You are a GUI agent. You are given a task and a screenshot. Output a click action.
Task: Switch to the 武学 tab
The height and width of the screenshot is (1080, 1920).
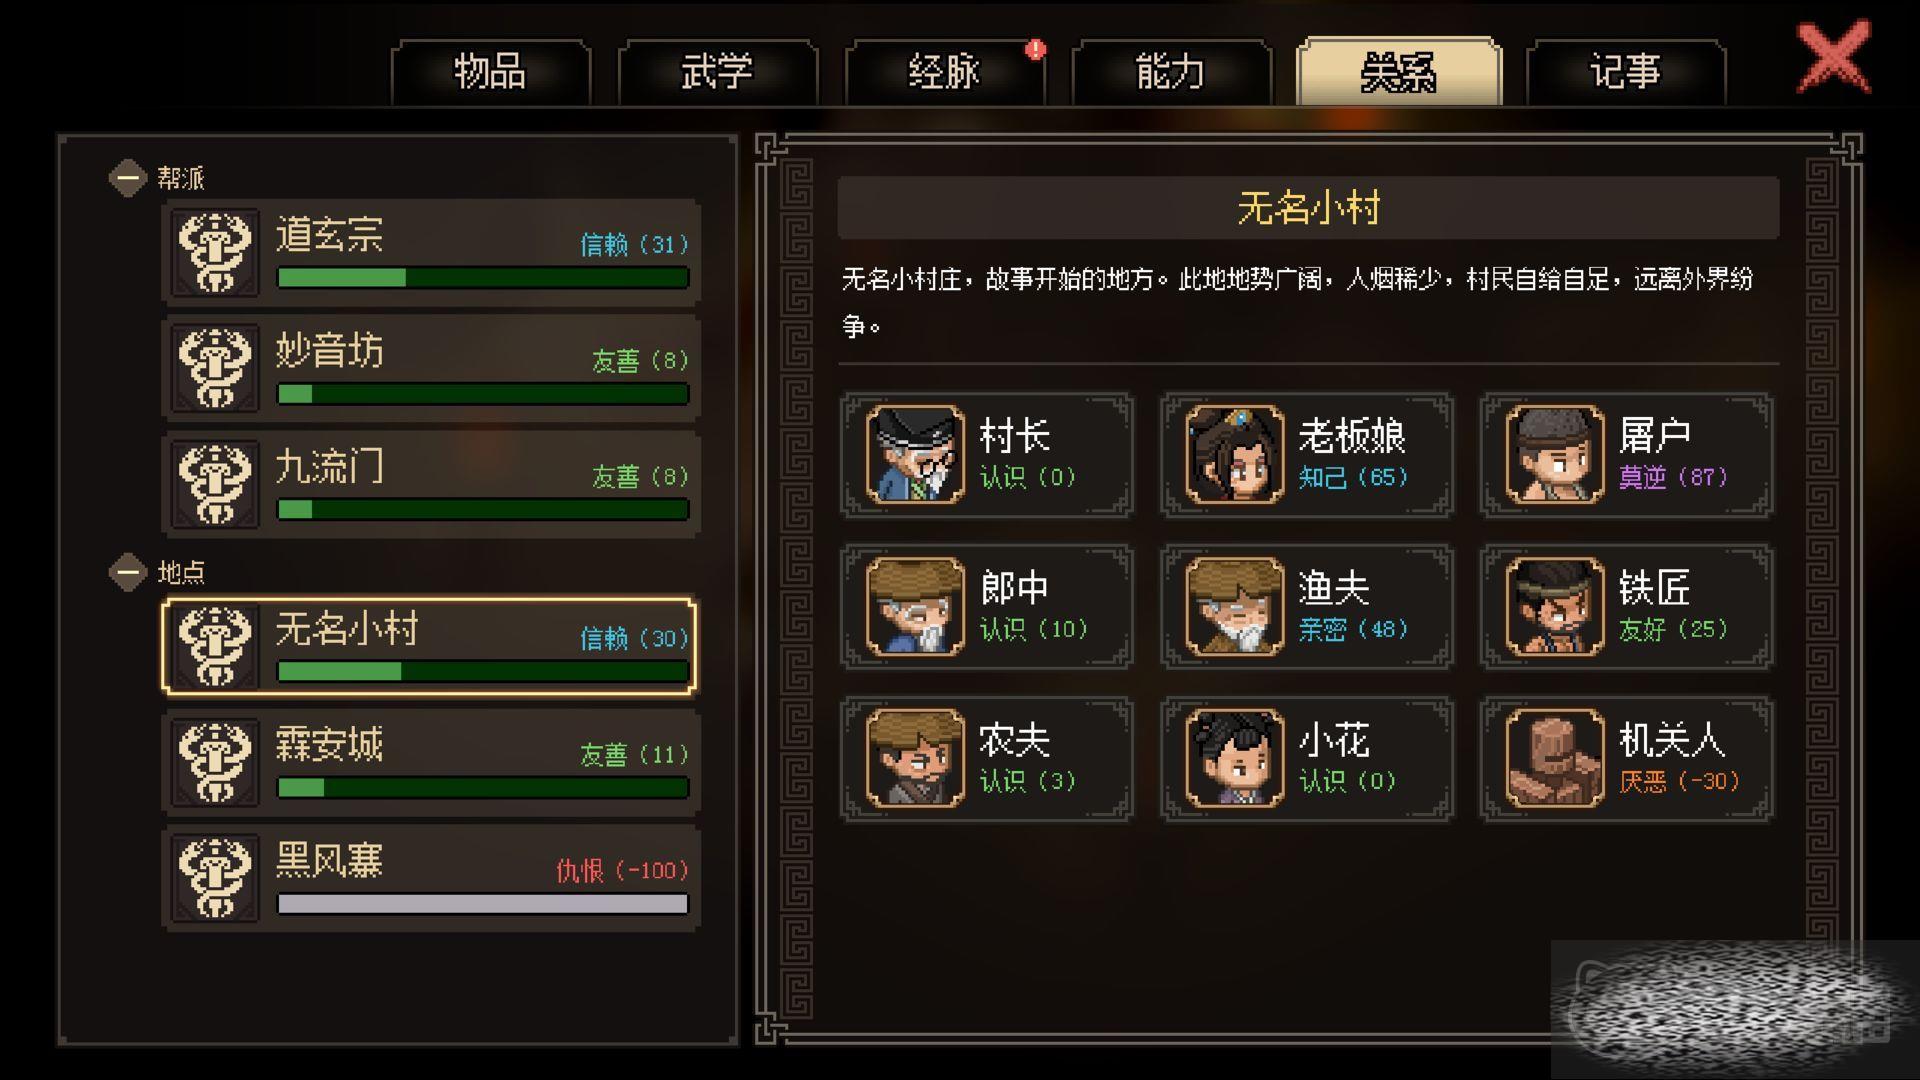[x=717, y=72]
